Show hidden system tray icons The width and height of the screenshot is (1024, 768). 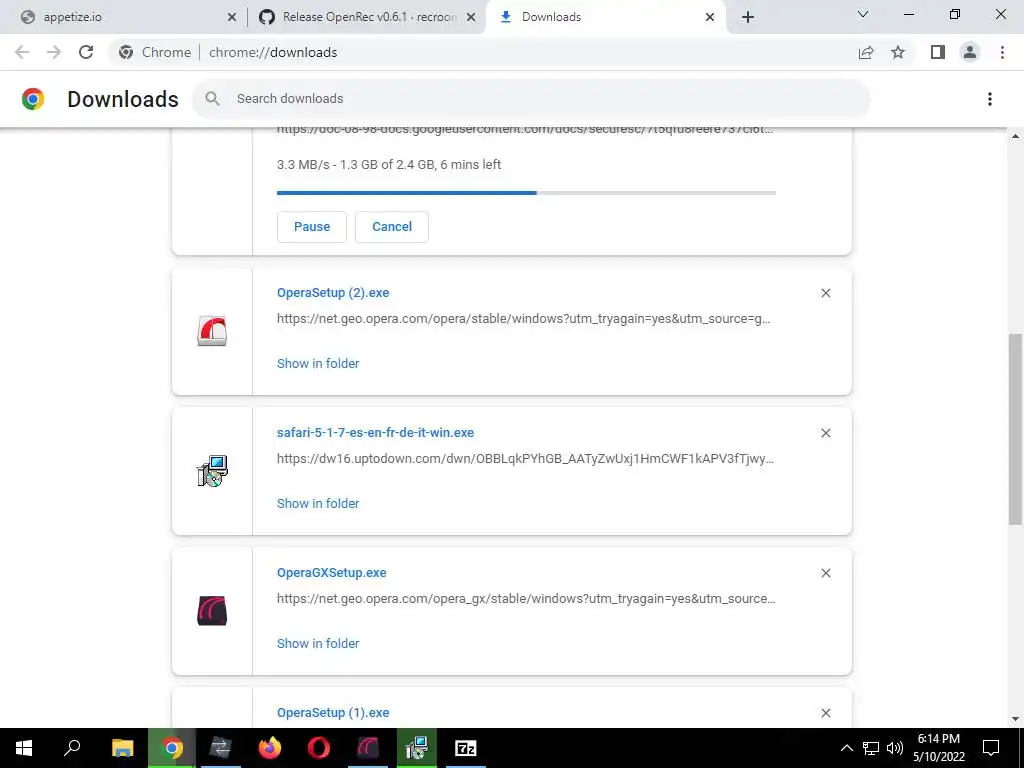[x=846, y=748]
